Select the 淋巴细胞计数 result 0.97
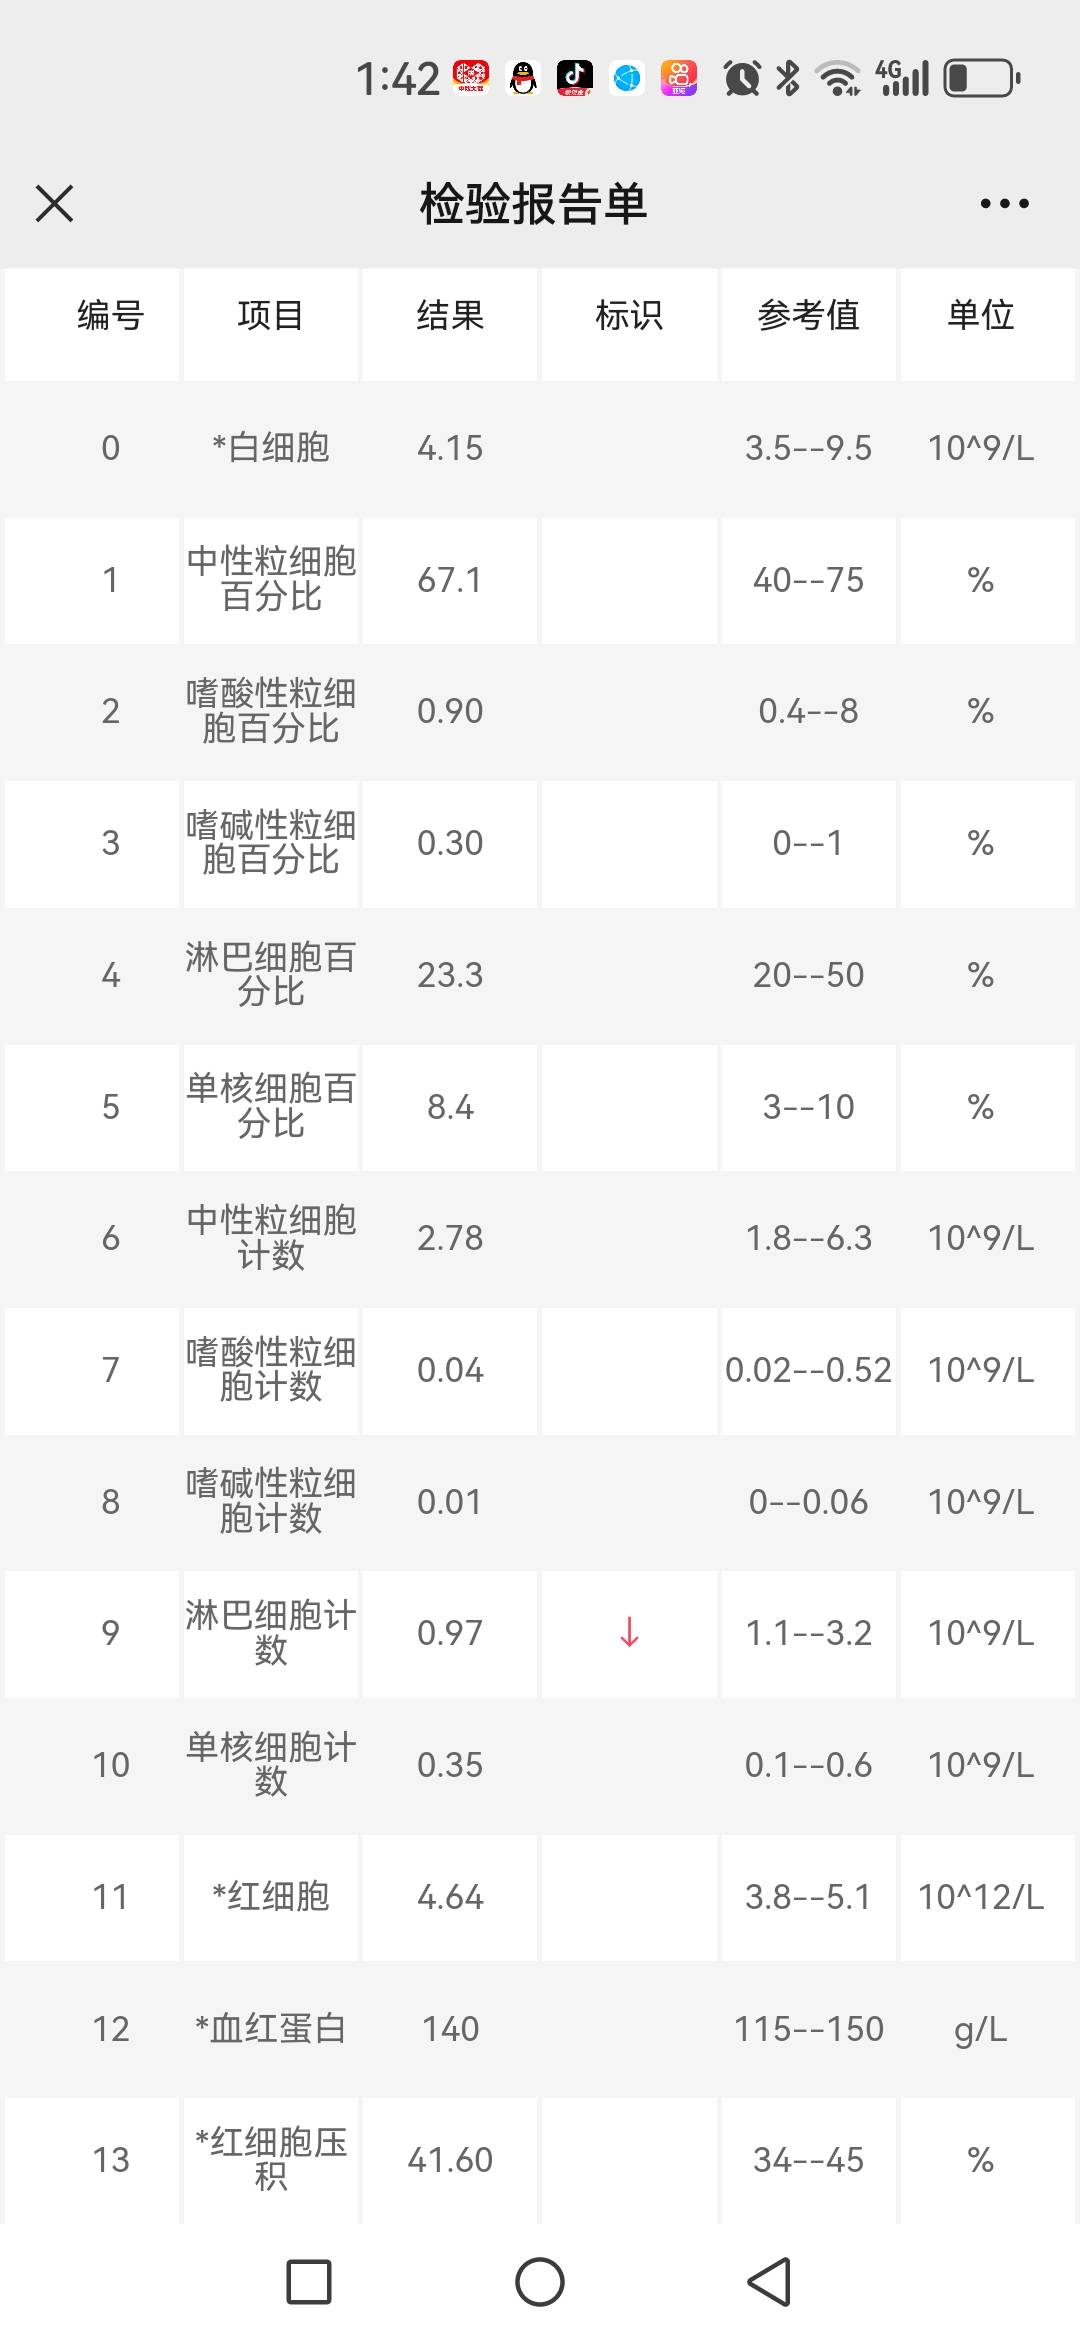The width and height of the screenshot is (1080, 2340). 450,1633
